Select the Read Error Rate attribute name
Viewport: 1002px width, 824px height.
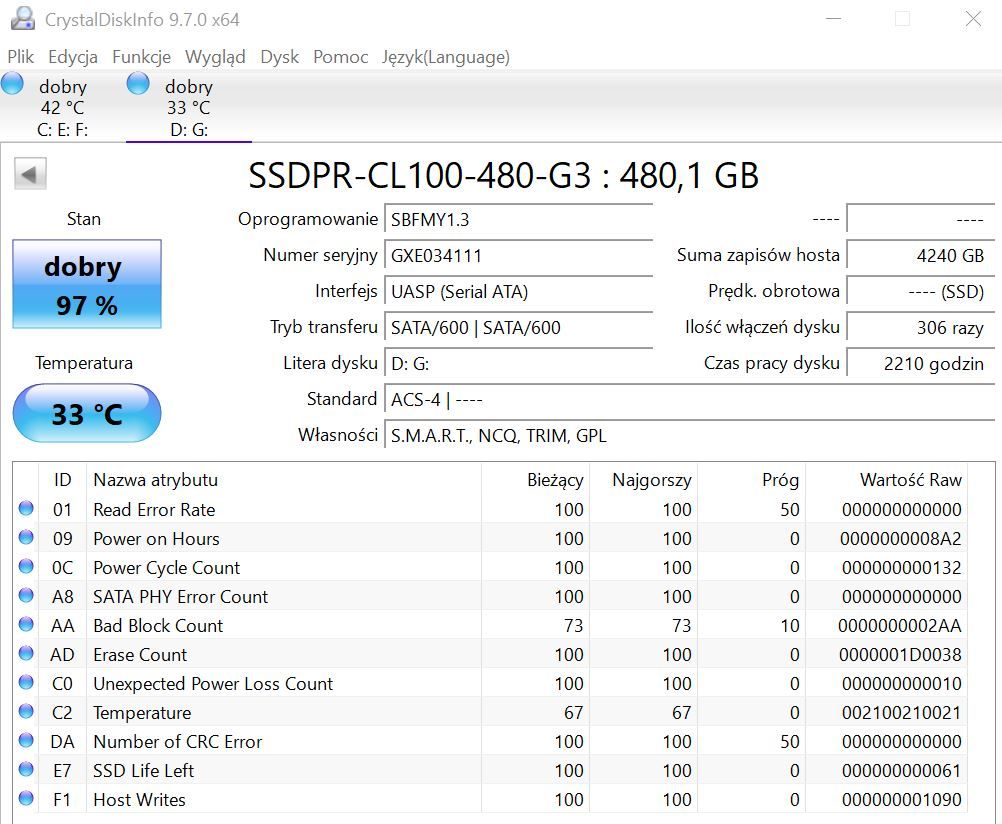[x=154, y=509]
